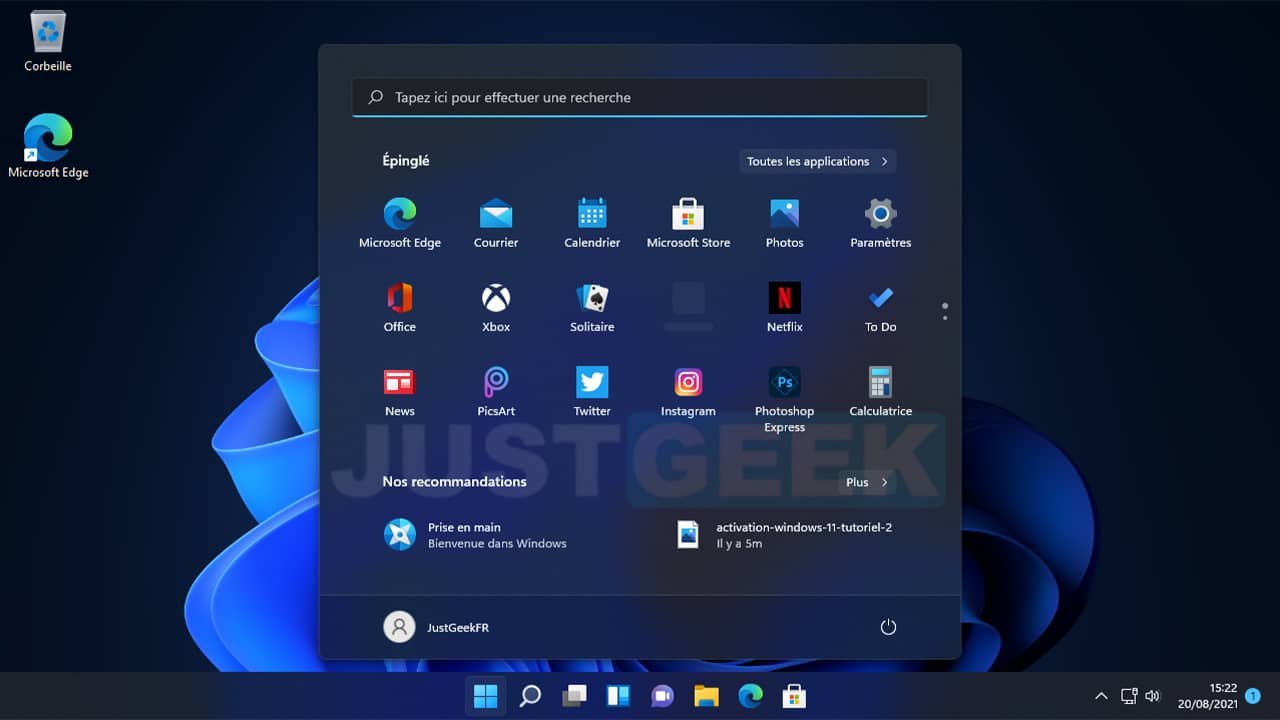
Task: Open the notification badge in tray
Action: click(x=1253, y=696)
